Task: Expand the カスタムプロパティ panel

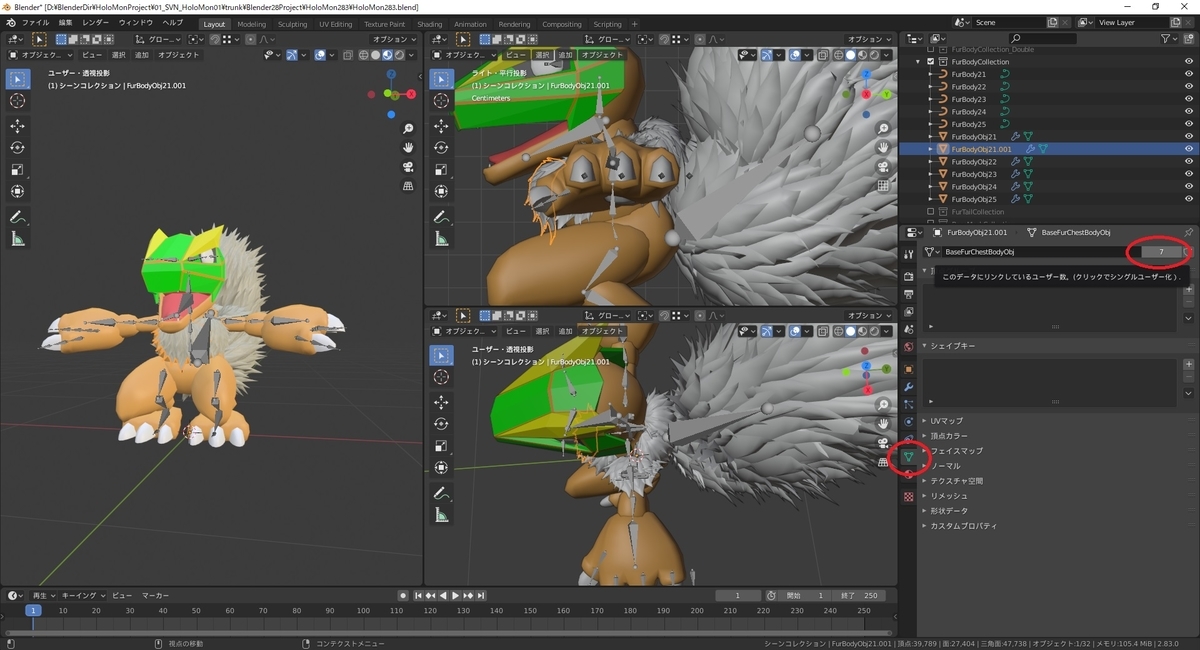Action: click(x=964, y=526)
